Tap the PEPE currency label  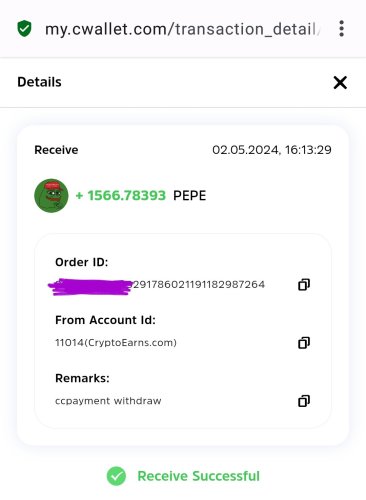coord(189,196)
